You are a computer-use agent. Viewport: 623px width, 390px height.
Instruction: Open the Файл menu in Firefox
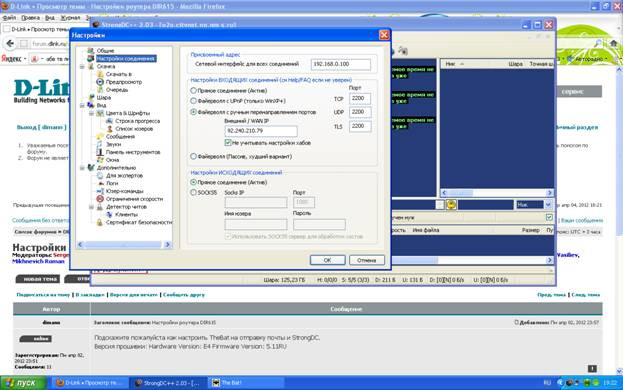pyautogui.click(x=9, y=18)
